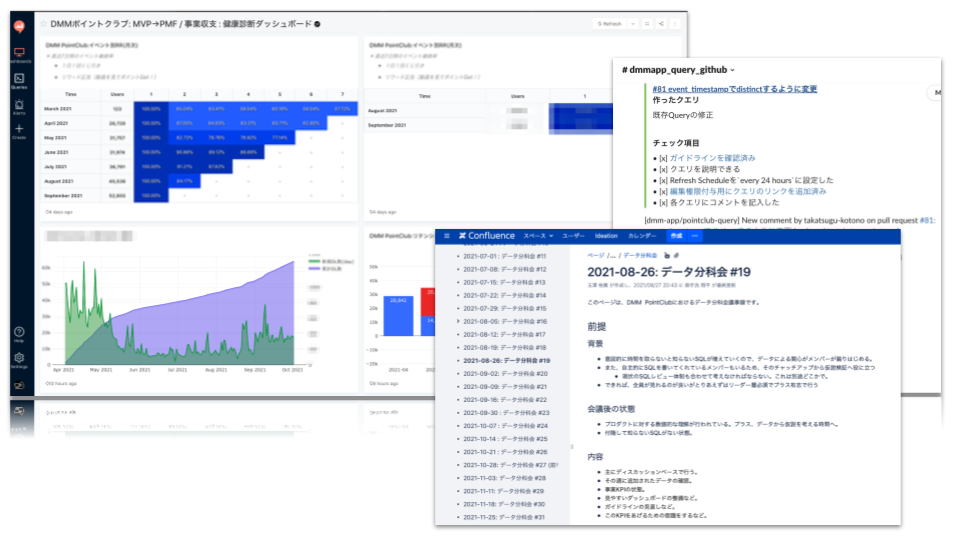Open Help in the Redash sidebar
This screenshot has width=960, height=540.
click(20, 334)
